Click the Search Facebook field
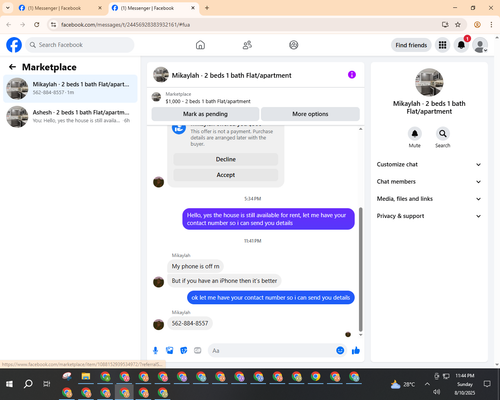 click(x=80, y=45)
